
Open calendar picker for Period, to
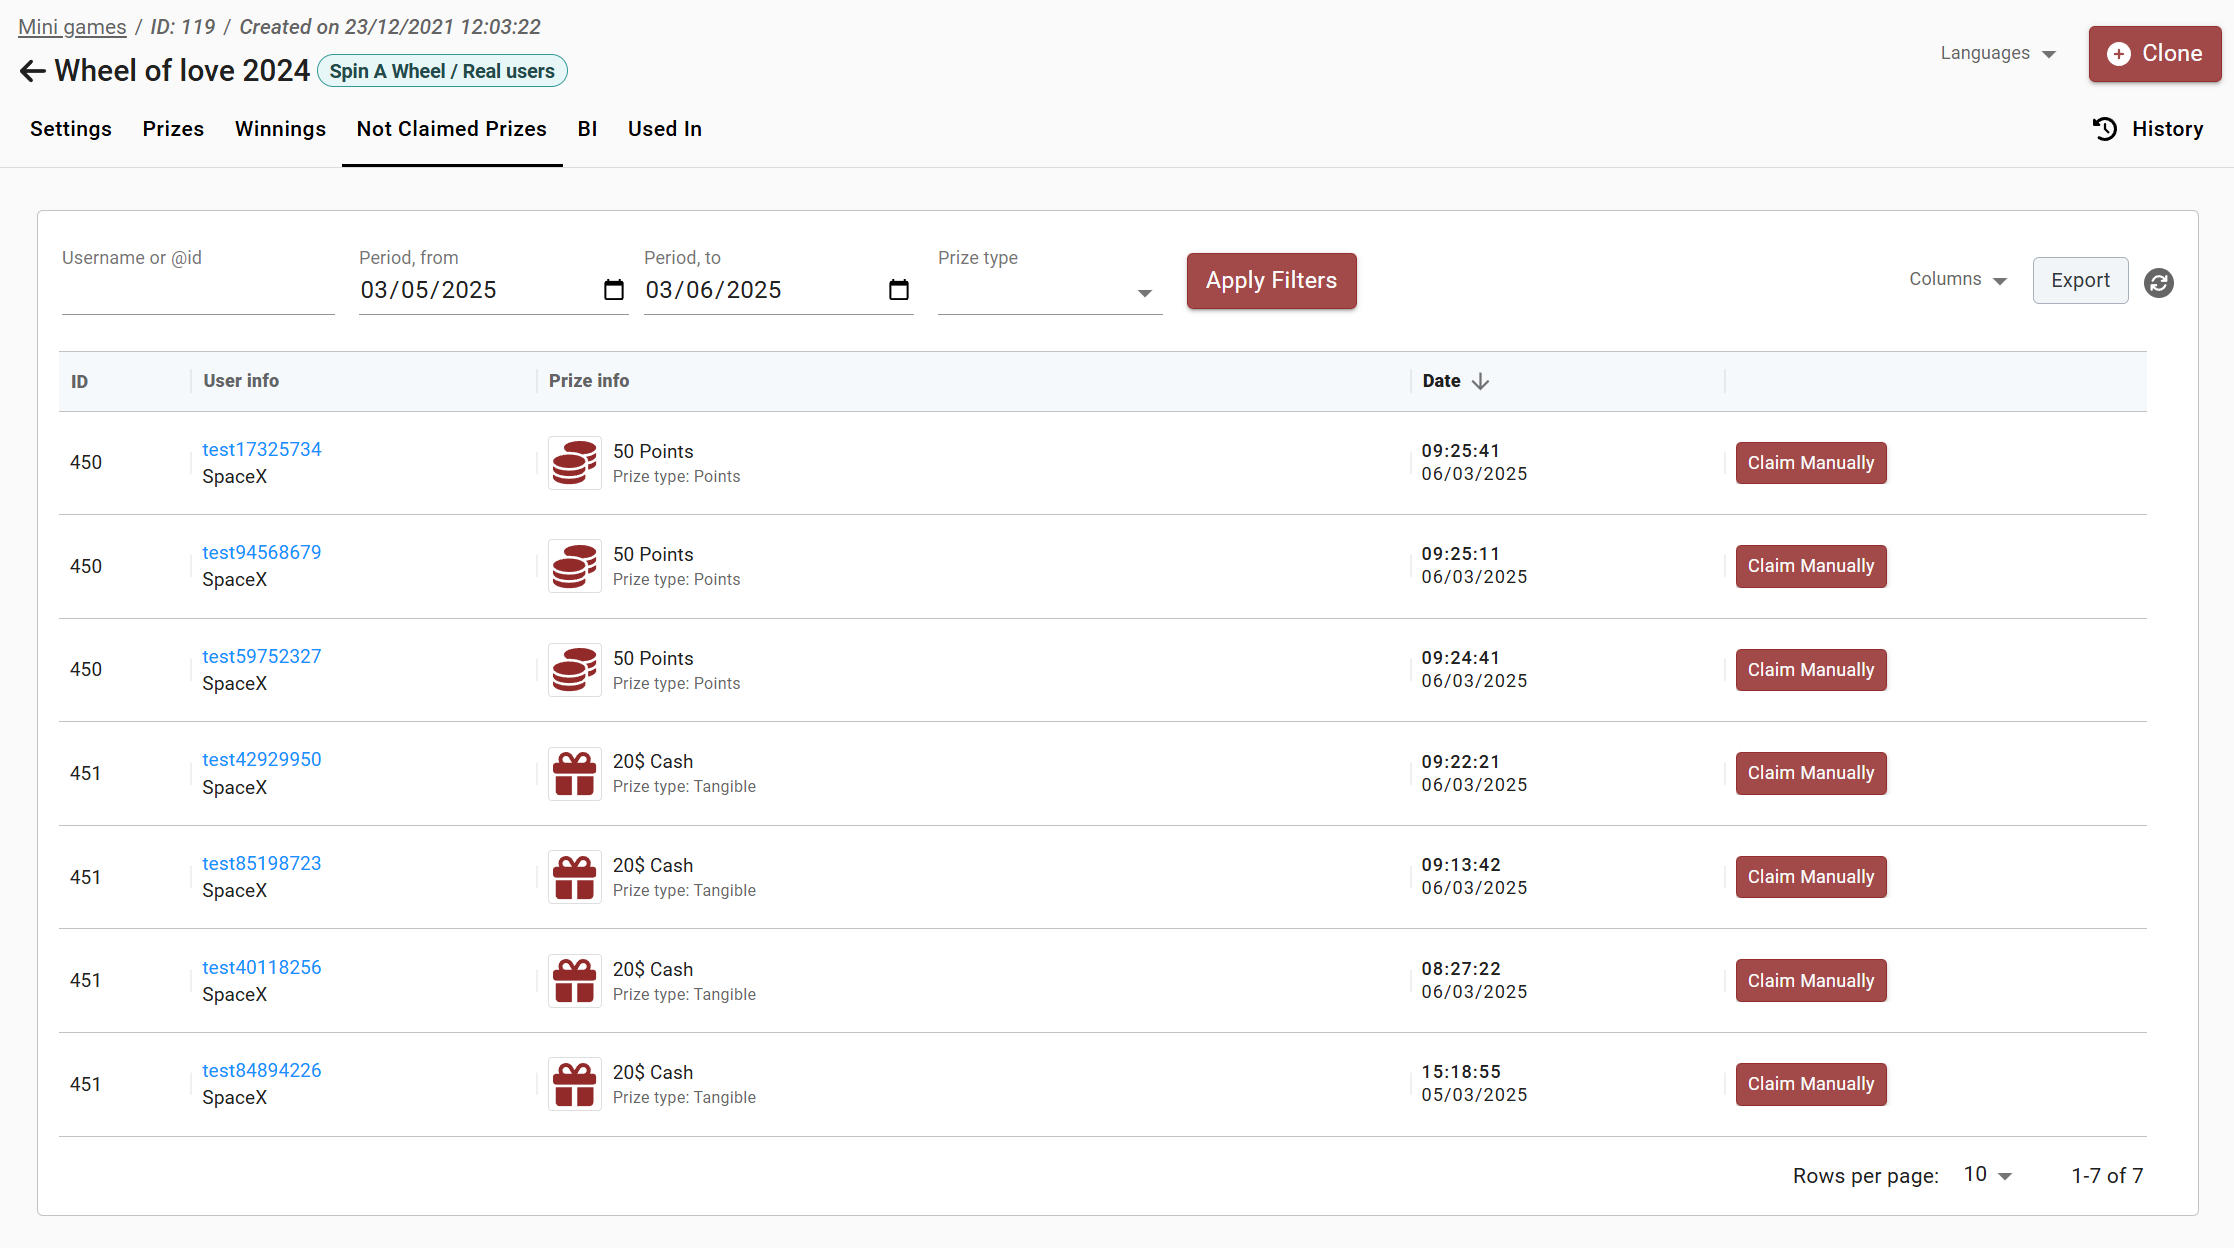click(898, 290)
